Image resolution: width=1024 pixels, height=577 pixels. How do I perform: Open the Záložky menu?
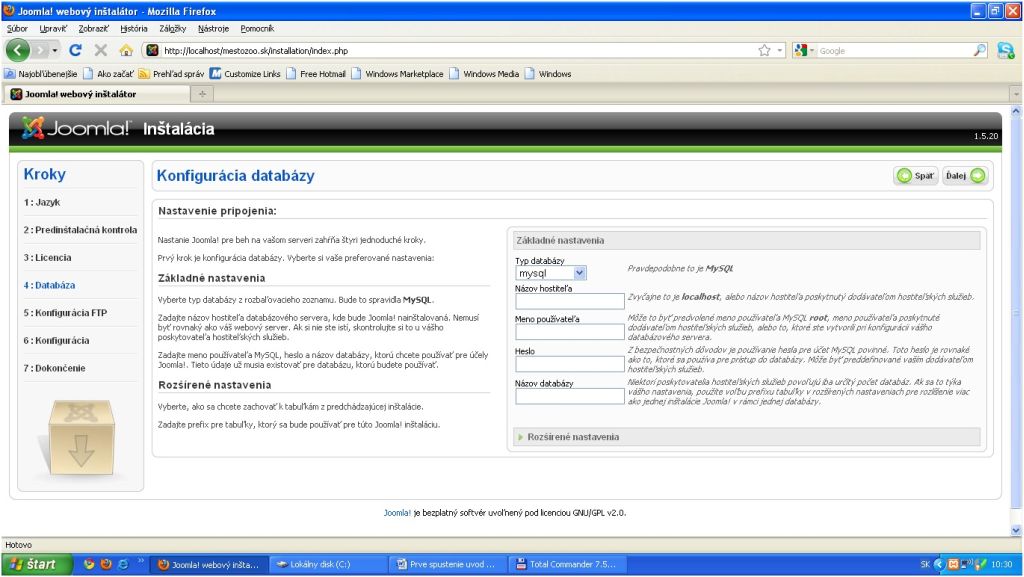pyautogui.click(x=172, y=29)
